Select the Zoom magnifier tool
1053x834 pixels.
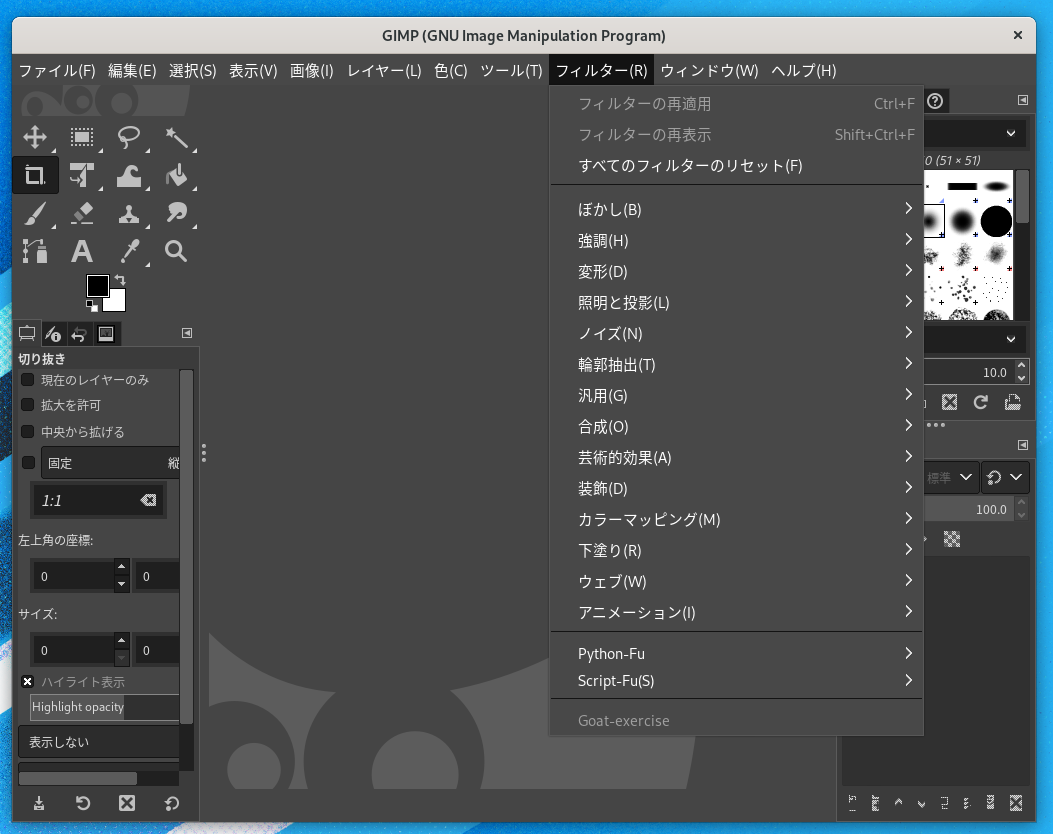(x=176, y=251)
